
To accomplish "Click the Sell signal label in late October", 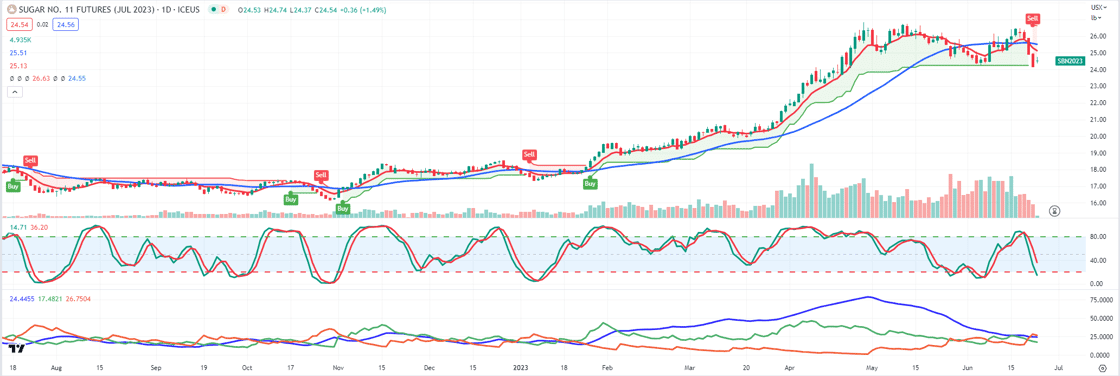I will [322, 175].
